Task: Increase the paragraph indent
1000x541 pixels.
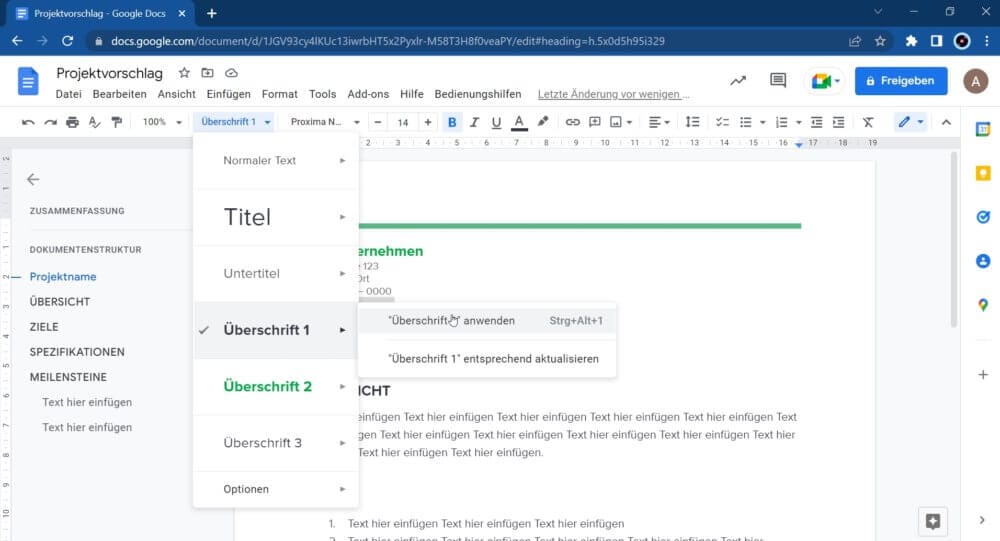Action: (839, 122)
